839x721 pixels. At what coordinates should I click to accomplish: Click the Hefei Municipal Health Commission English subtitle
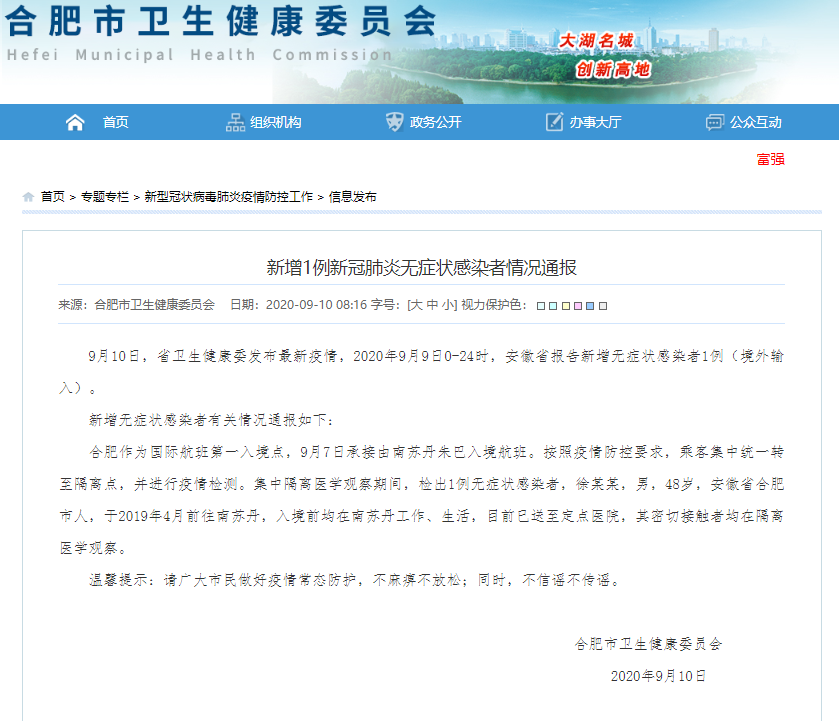(x=200, y=55)
